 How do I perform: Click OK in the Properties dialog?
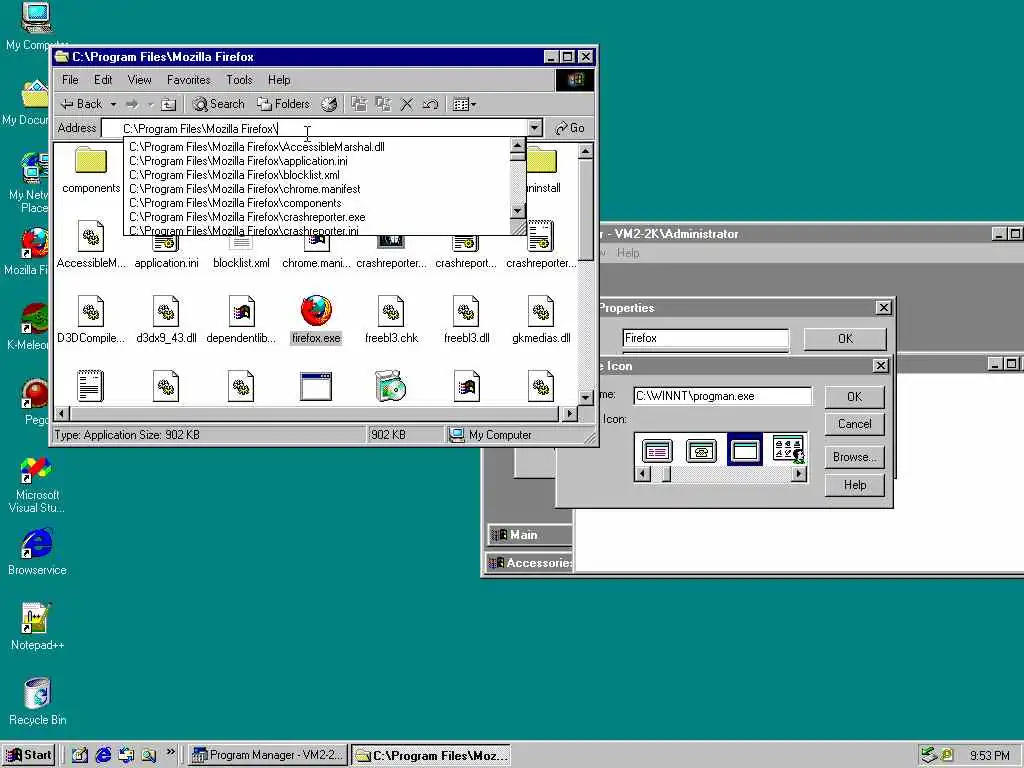click(845, 338)
